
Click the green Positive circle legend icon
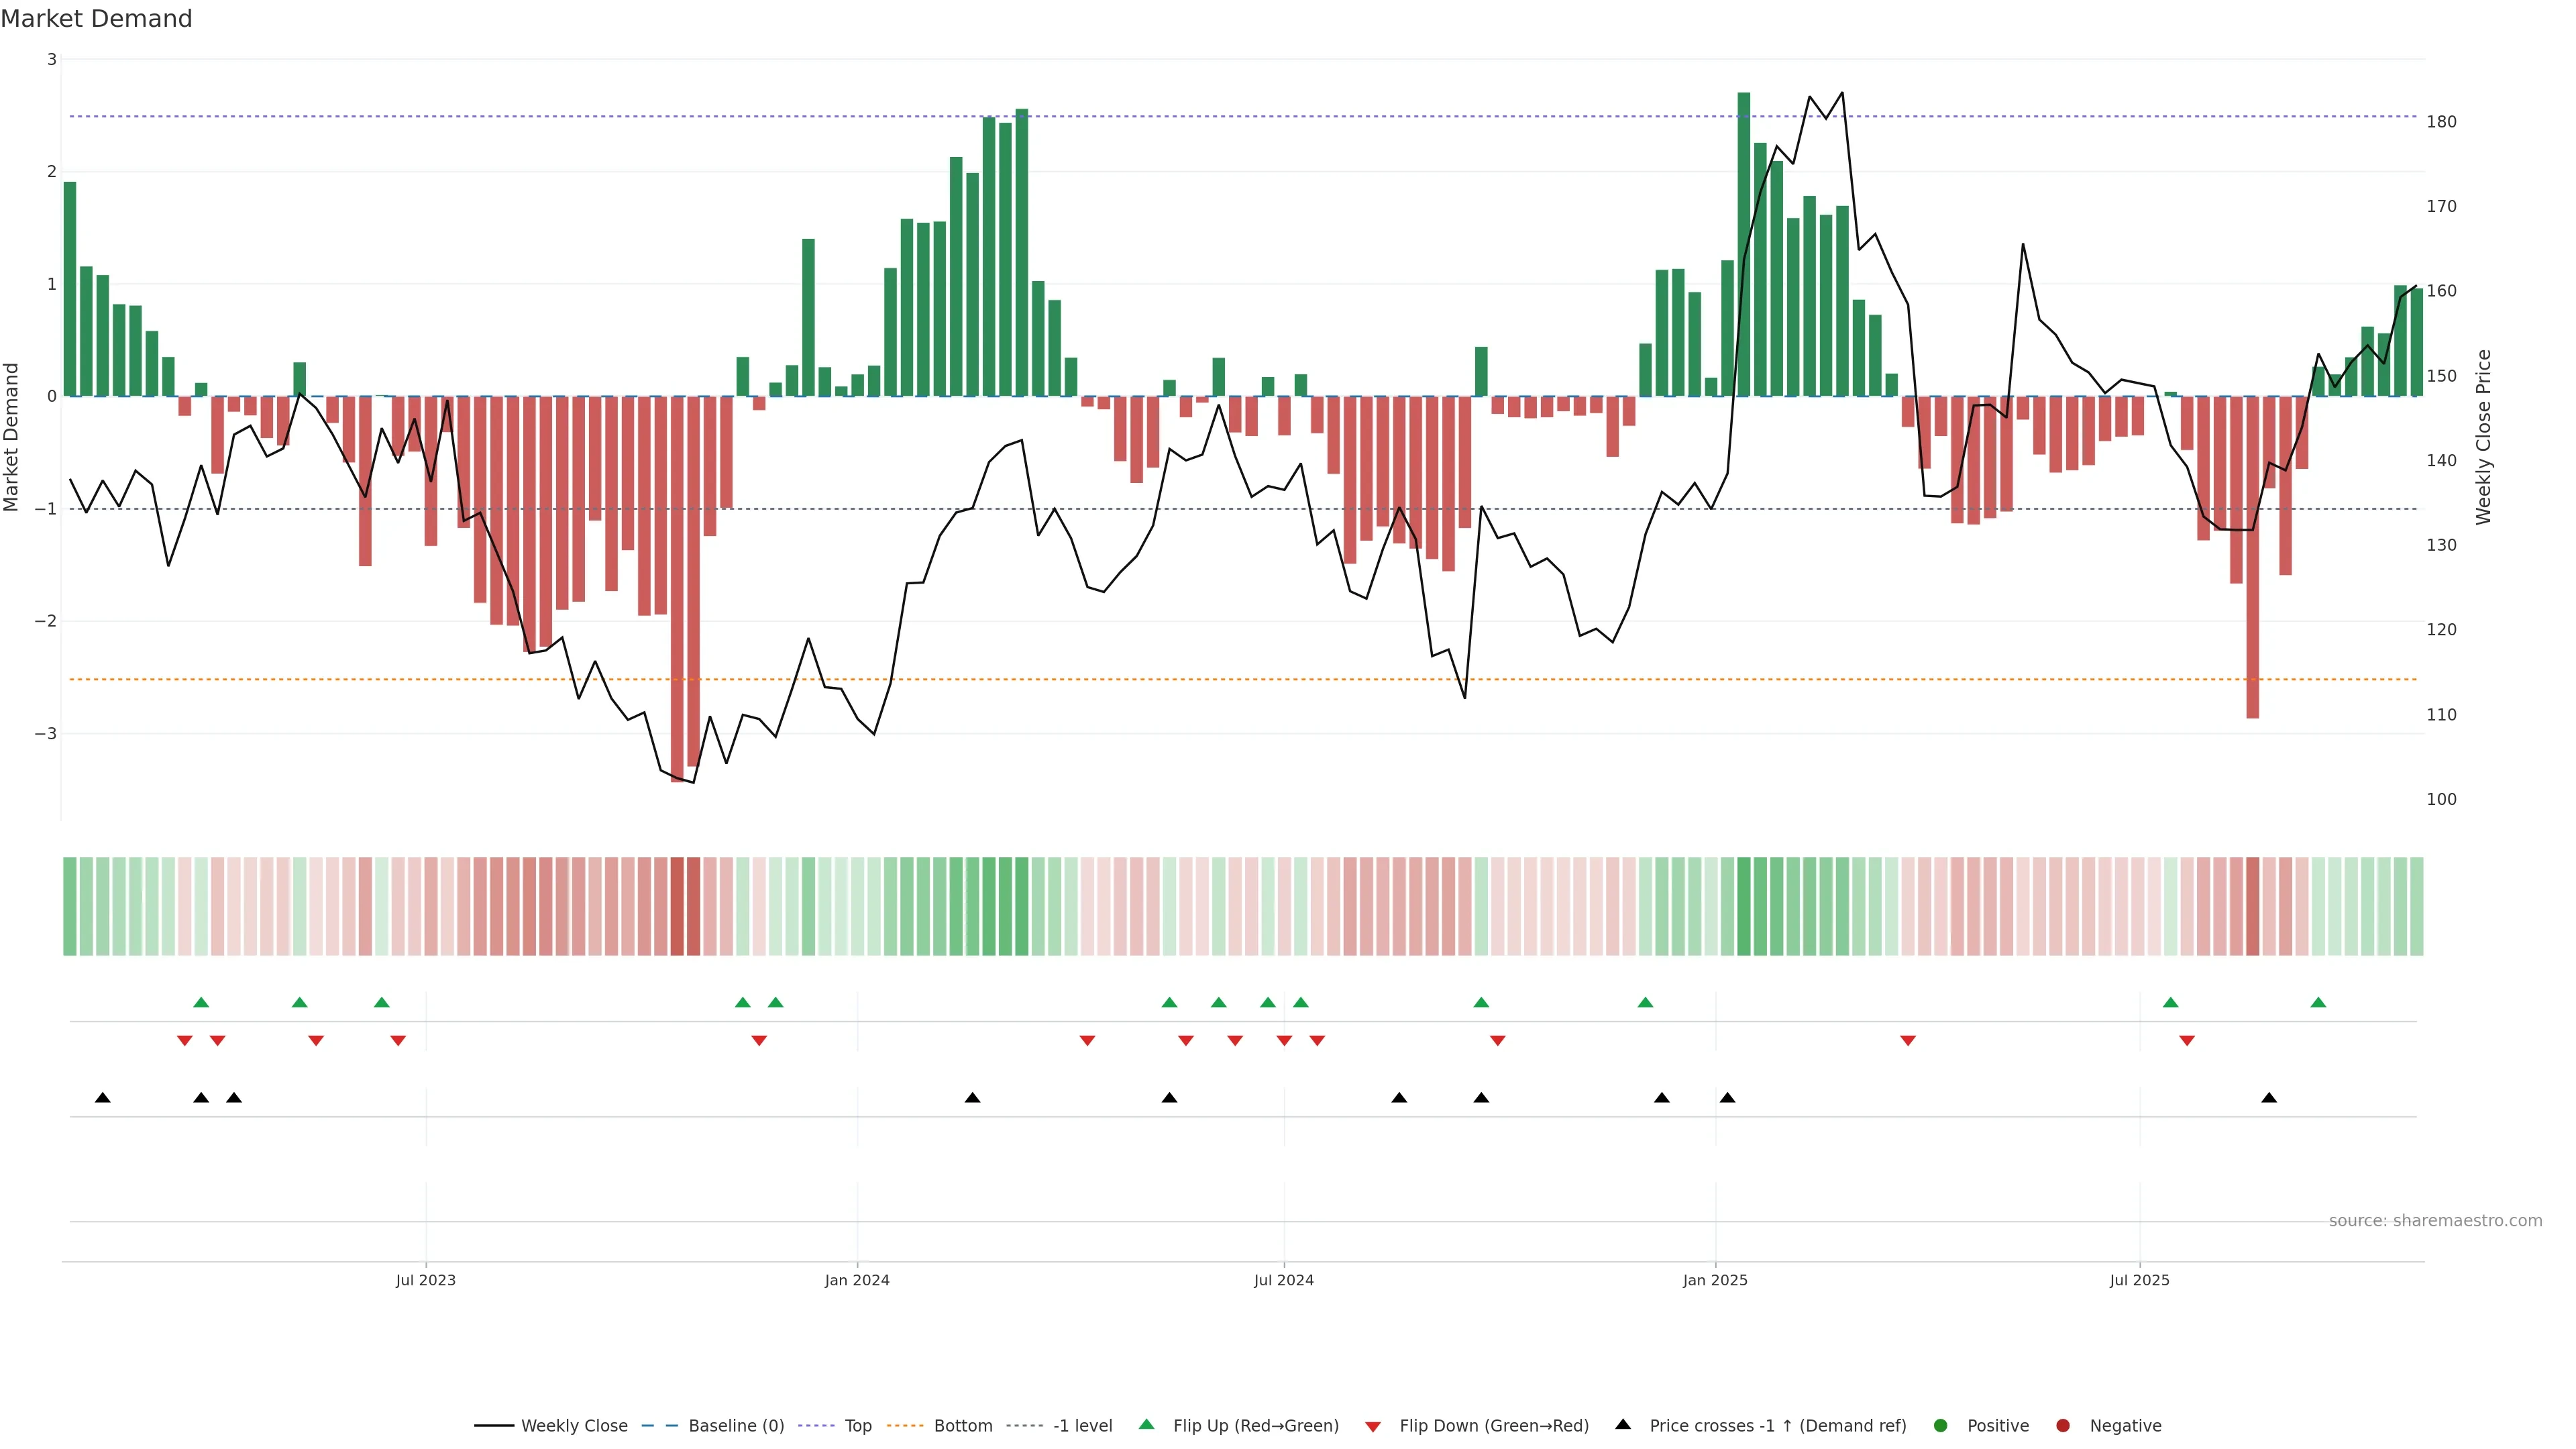point(1941,1425)
